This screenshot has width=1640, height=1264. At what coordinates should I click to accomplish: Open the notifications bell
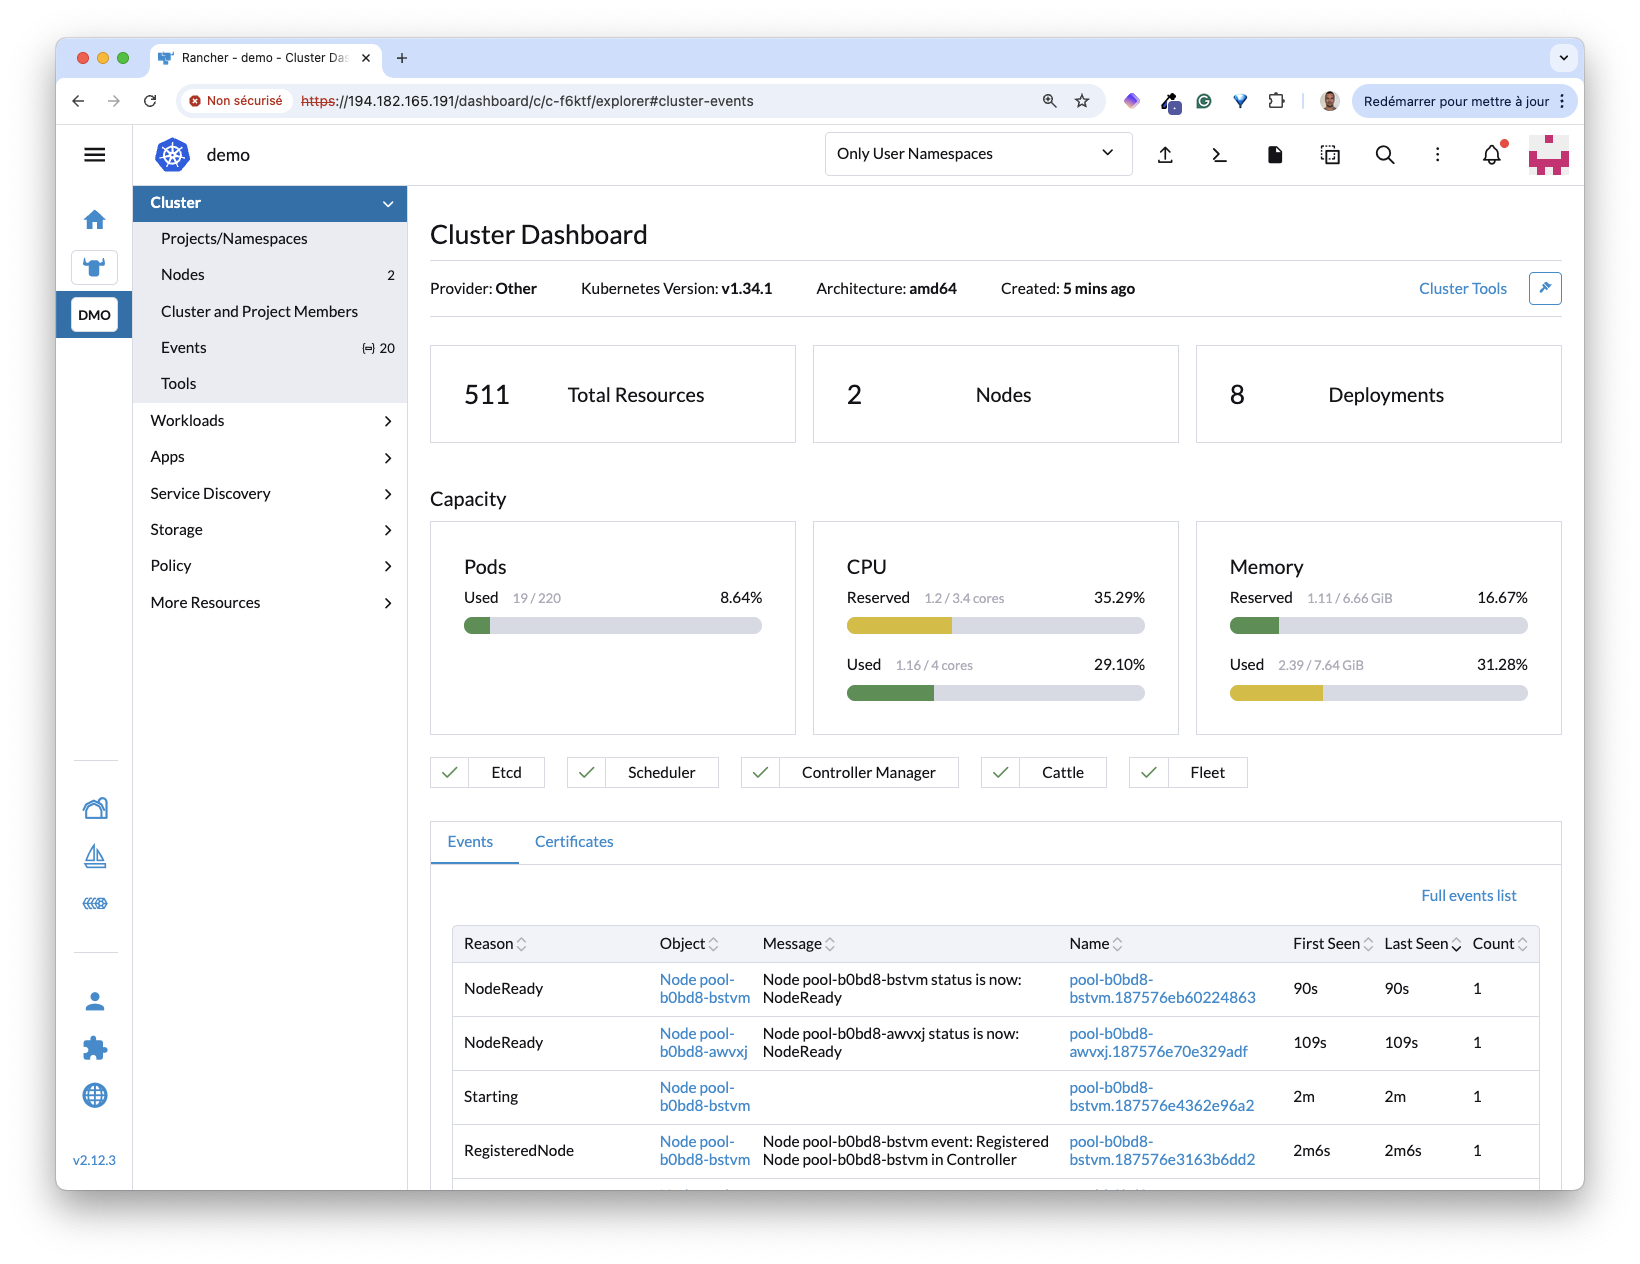1491,155
